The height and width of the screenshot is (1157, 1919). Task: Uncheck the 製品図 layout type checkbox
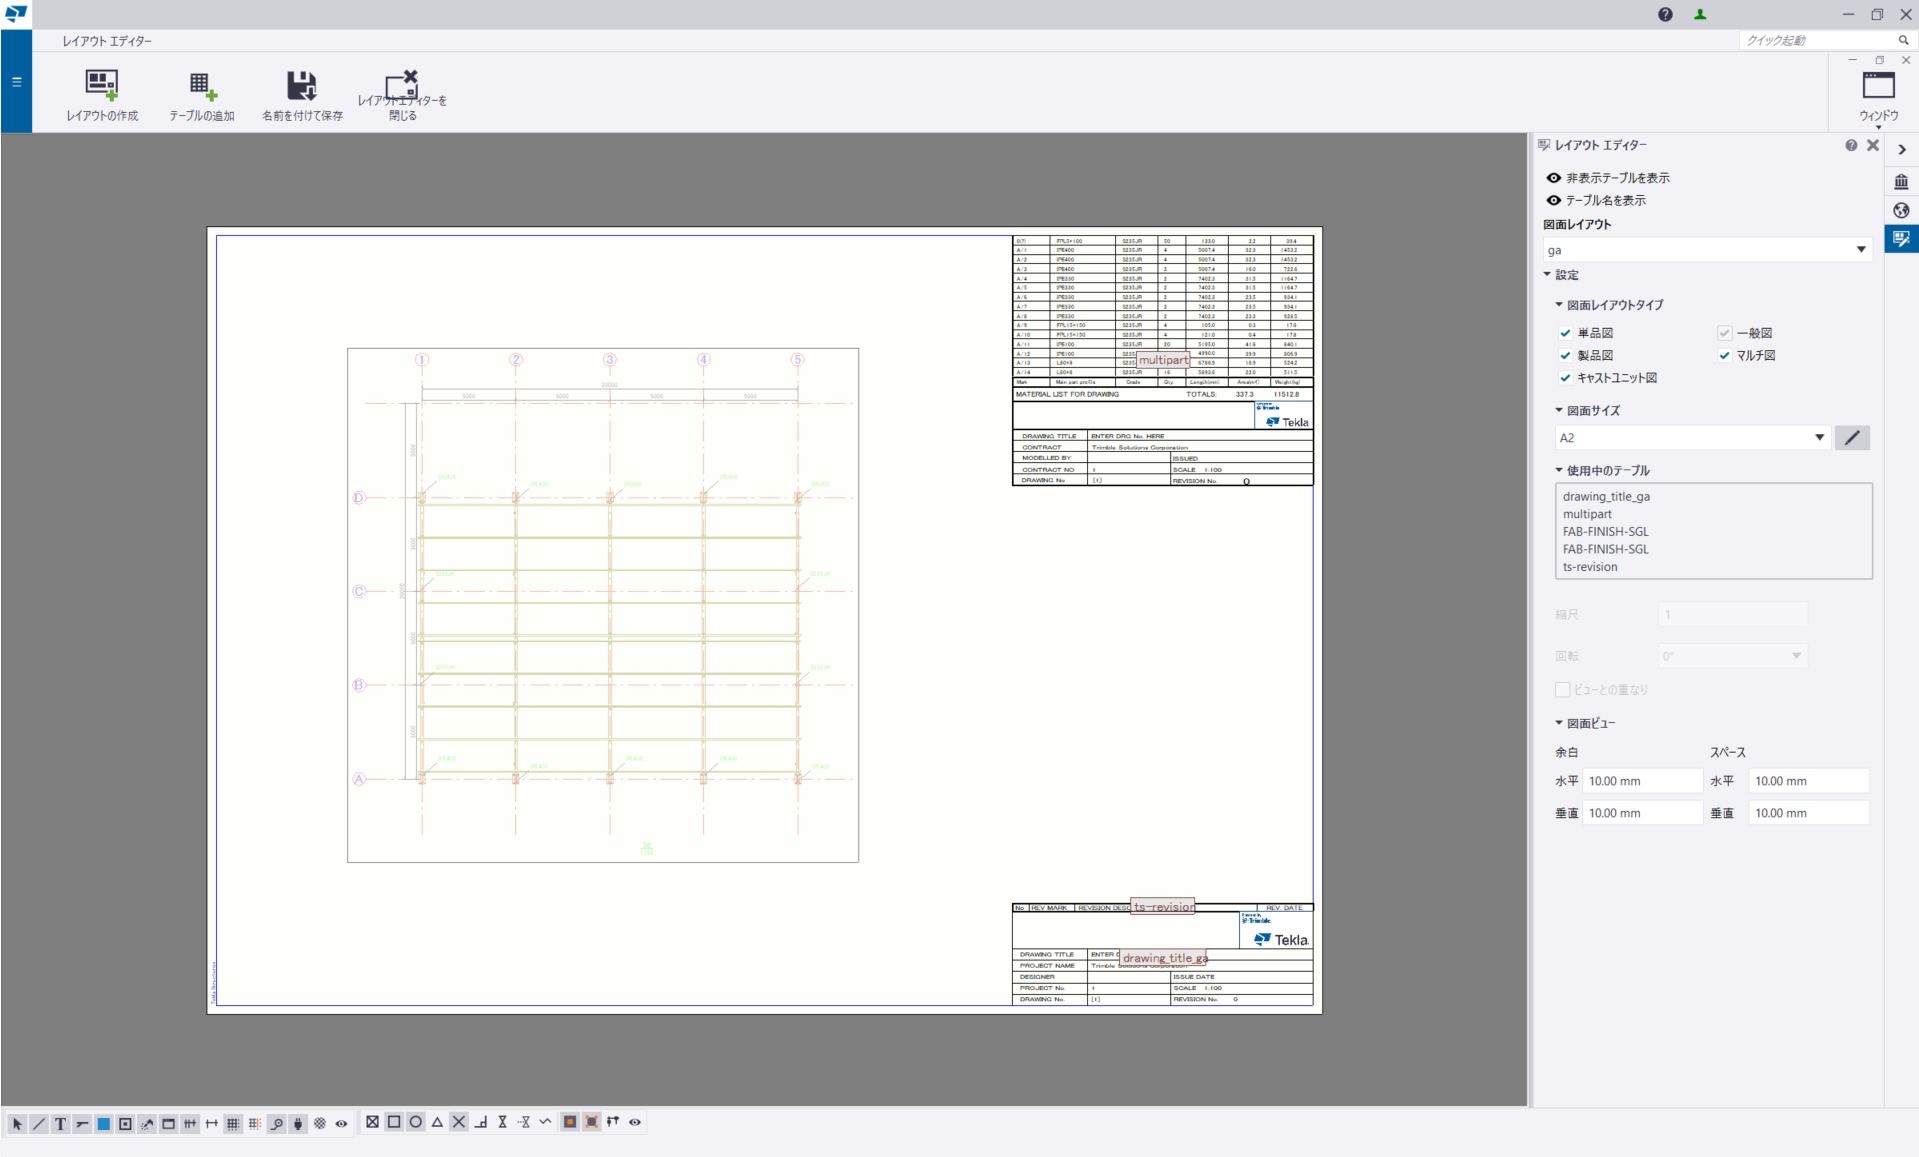click(1565, 355)
